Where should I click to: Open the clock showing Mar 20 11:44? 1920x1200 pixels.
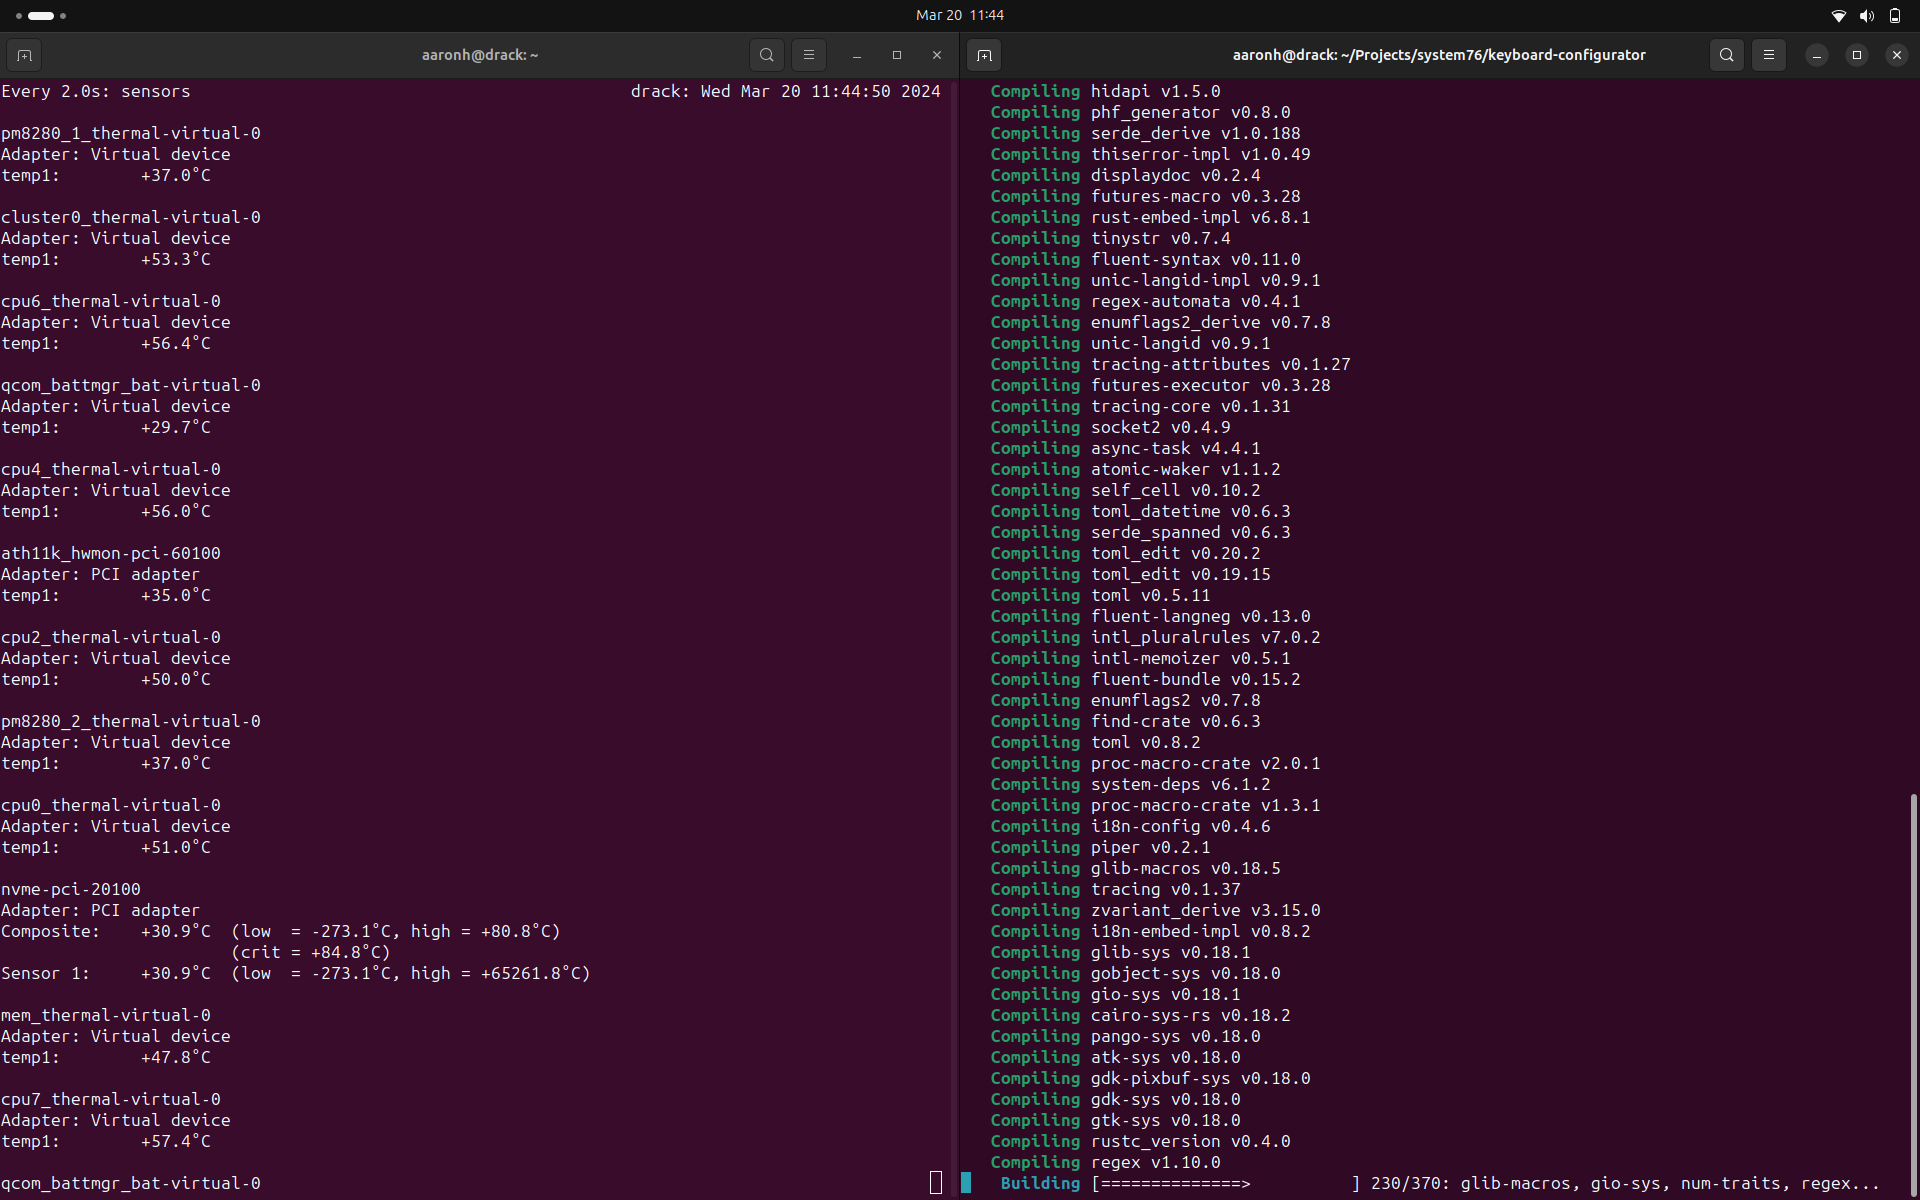pos(960,15)
